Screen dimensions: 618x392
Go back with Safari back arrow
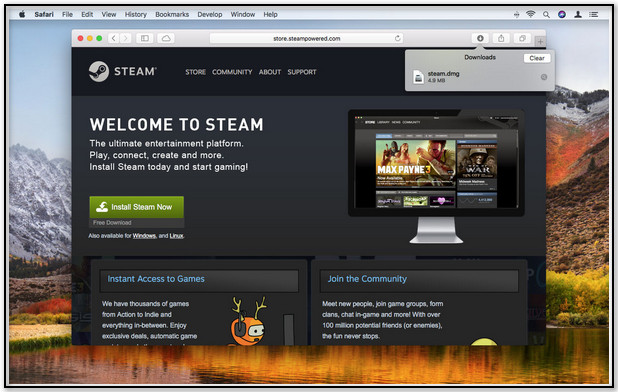point(114,38)
